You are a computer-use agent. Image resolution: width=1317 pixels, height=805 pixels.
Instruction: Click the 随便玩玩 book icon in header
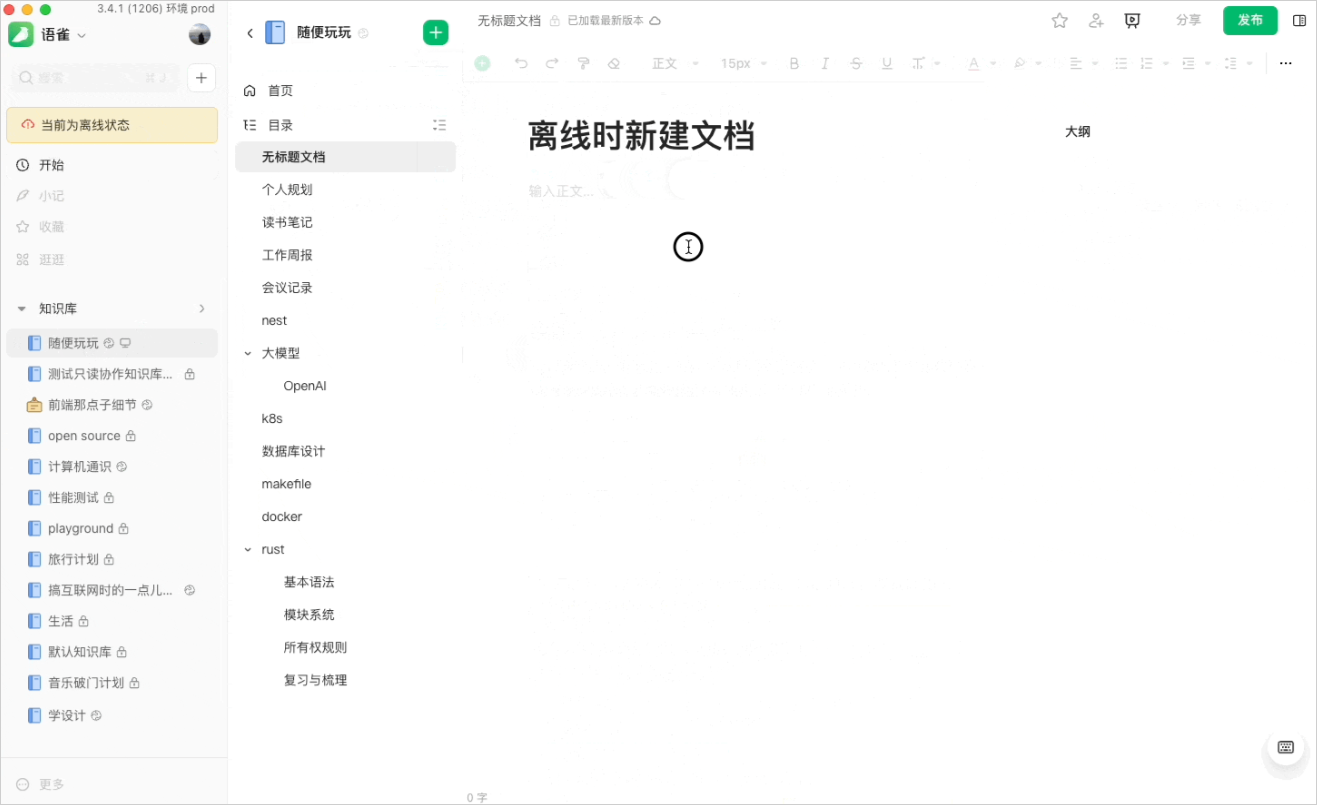275,33
